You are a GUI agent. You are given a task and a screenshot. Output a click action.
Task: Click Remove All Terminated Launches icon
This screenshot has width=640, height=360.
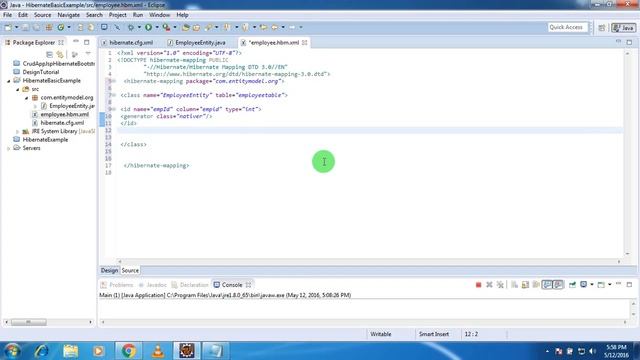coord(500,284)
